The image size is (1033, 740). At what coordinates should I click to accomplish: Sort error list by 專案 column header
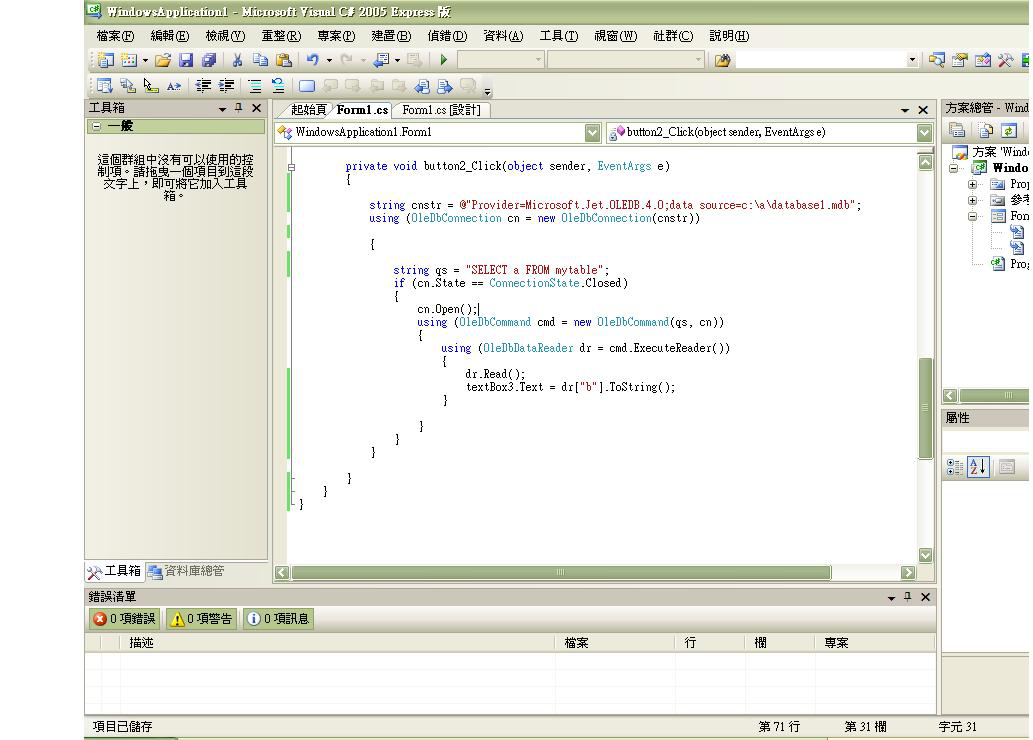[875, 642]
